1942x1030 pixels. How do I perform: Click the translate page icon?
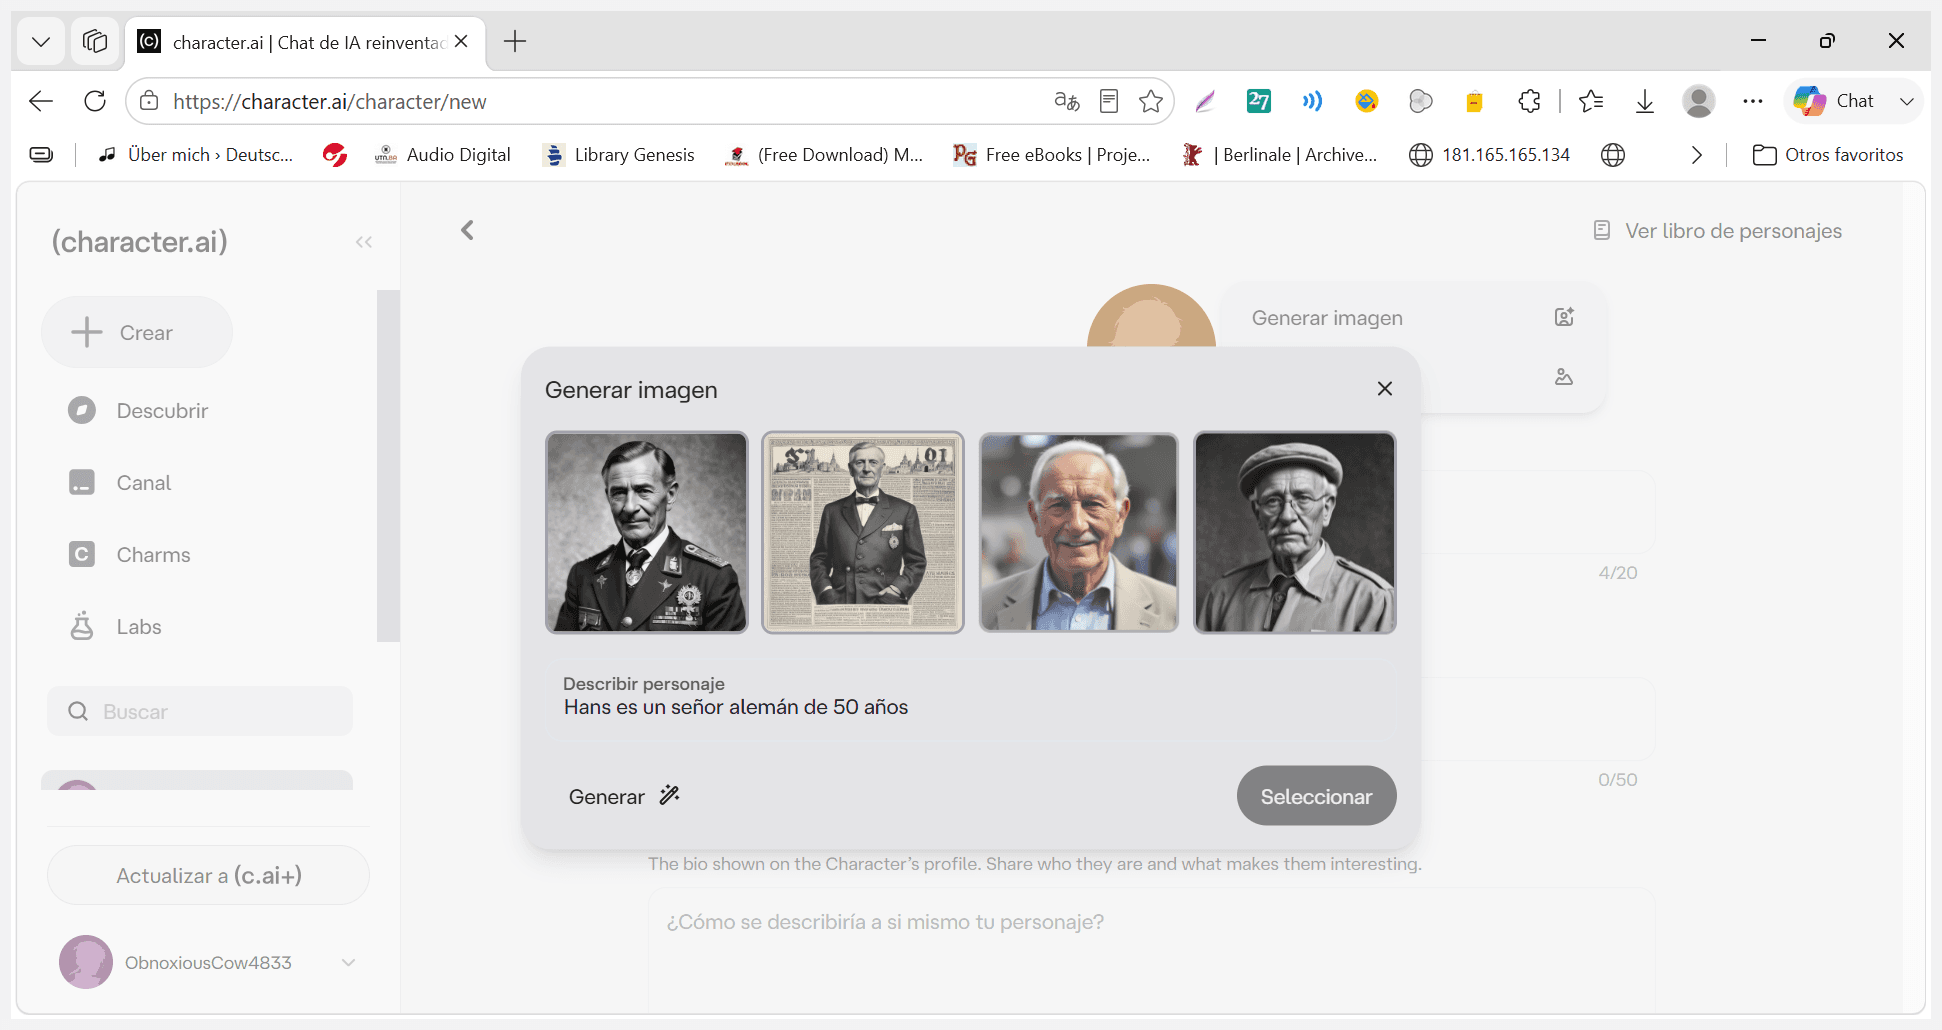pyautogui.click(x=1067, y=101)
